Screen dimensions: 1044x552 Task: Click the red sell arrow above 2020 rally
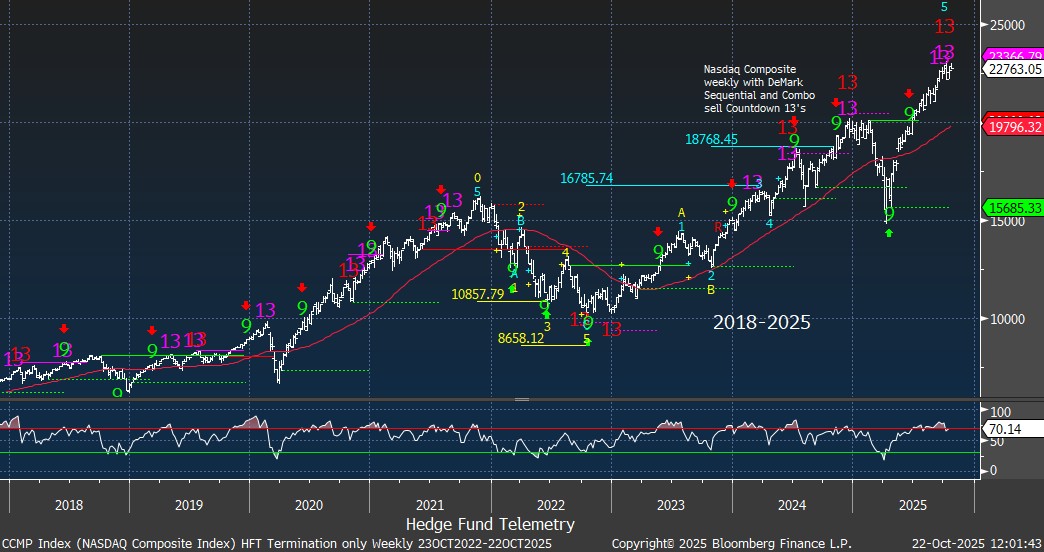point(302,288)
